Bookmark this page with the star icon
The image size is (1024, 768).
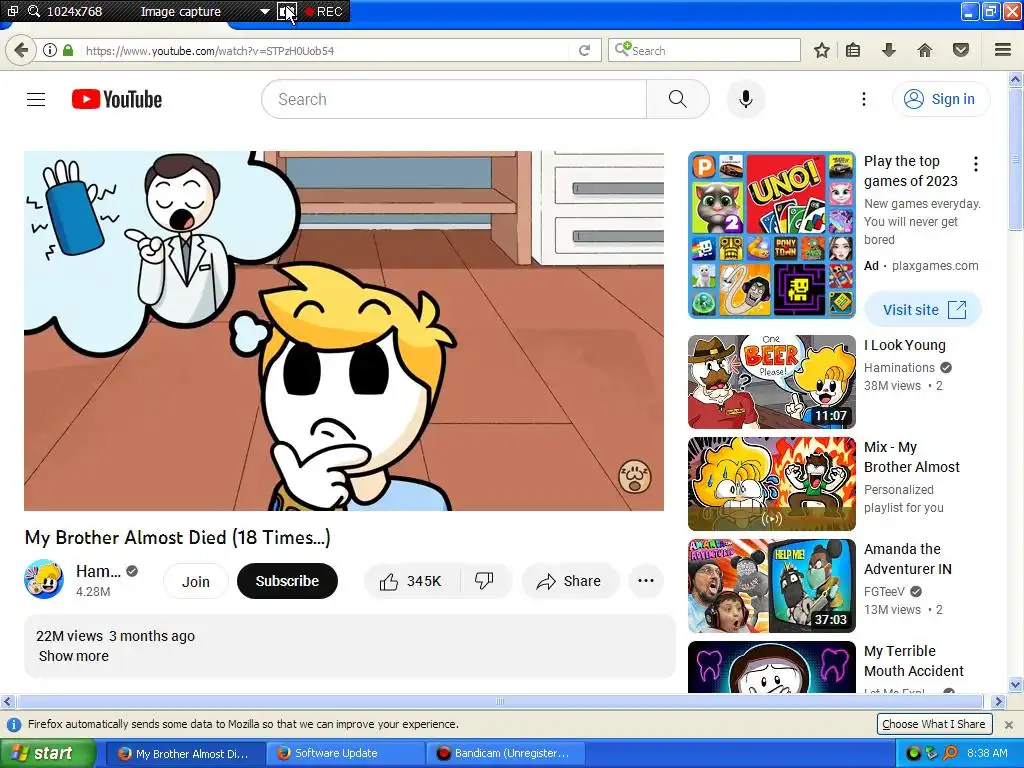point(822,50)
